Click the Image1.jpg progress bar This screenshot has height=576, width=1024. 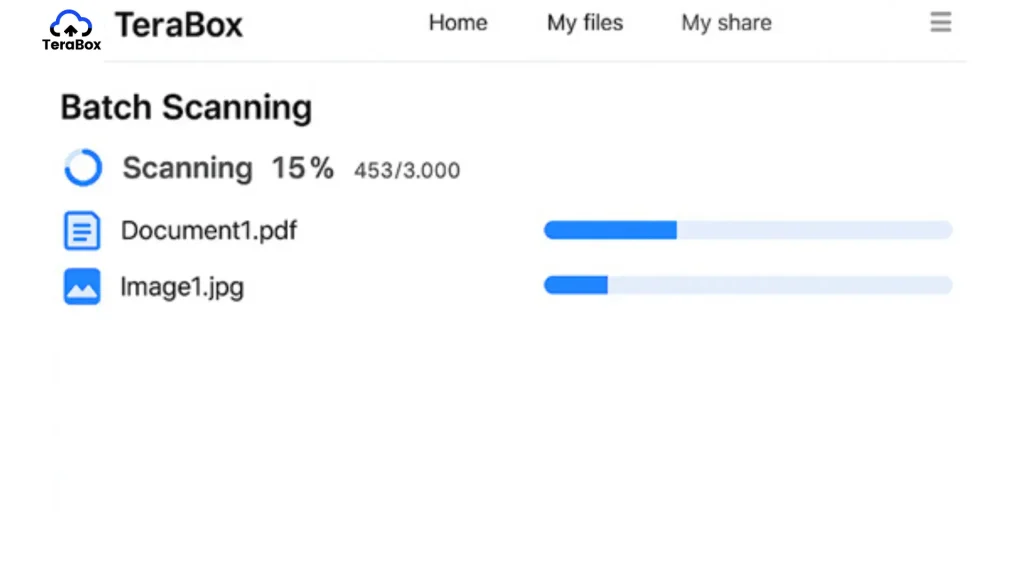click(748, 285)
